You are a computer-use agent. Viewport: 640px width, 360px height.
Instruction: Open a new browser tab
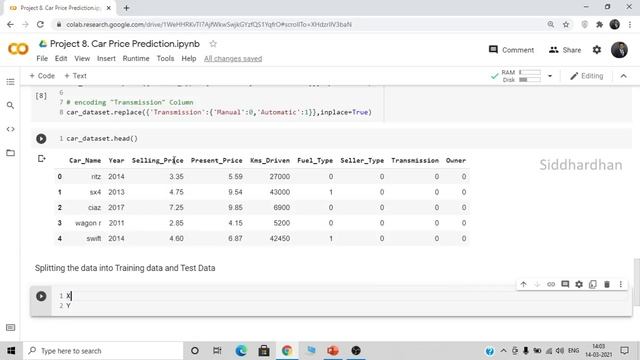coord(126,8)
